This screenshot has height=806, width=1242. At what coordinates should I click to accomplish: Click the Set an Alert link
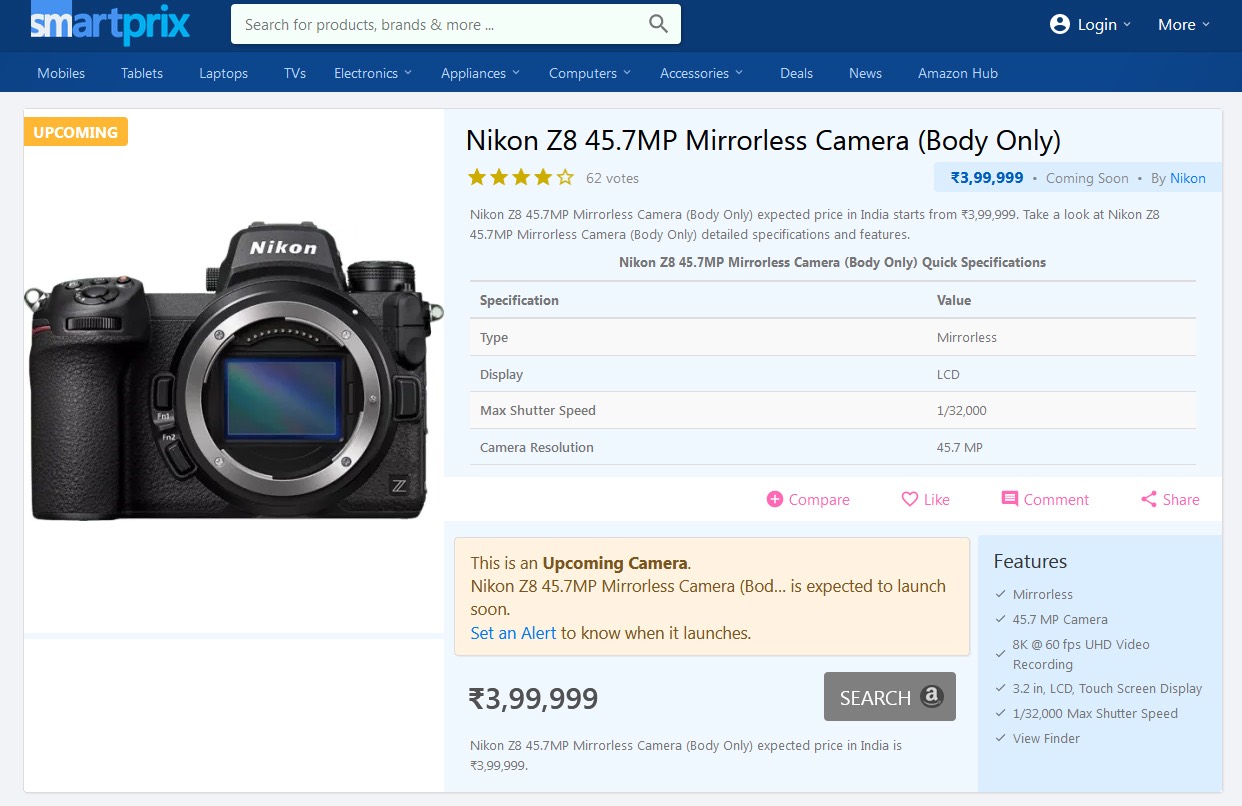tap(513, 633)
